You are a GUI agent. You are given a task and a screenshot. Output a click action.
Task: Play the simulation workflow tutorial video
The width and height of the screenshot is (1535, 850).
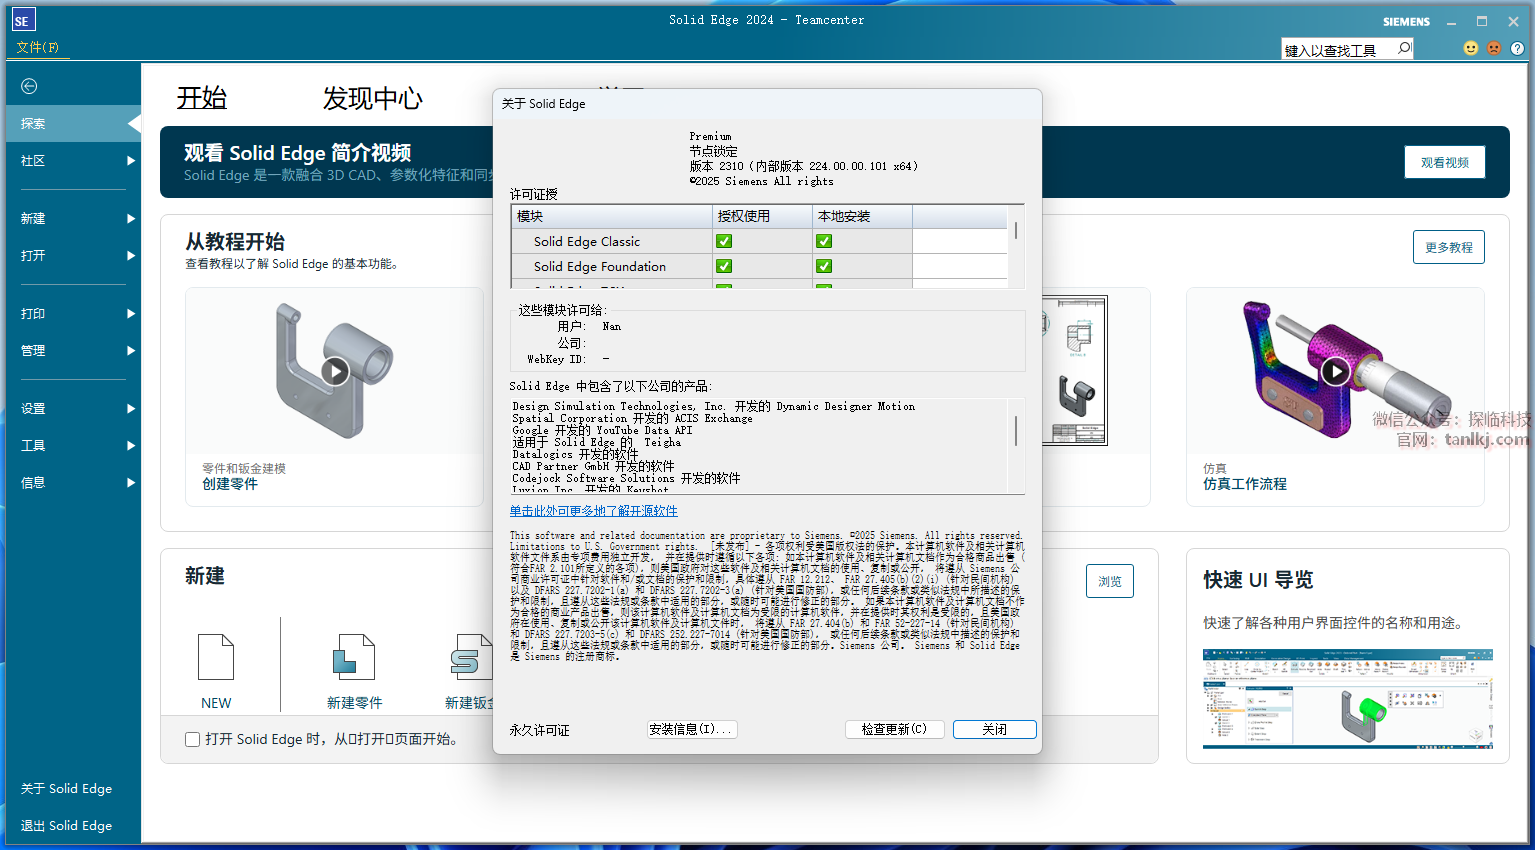[1335, 372]
